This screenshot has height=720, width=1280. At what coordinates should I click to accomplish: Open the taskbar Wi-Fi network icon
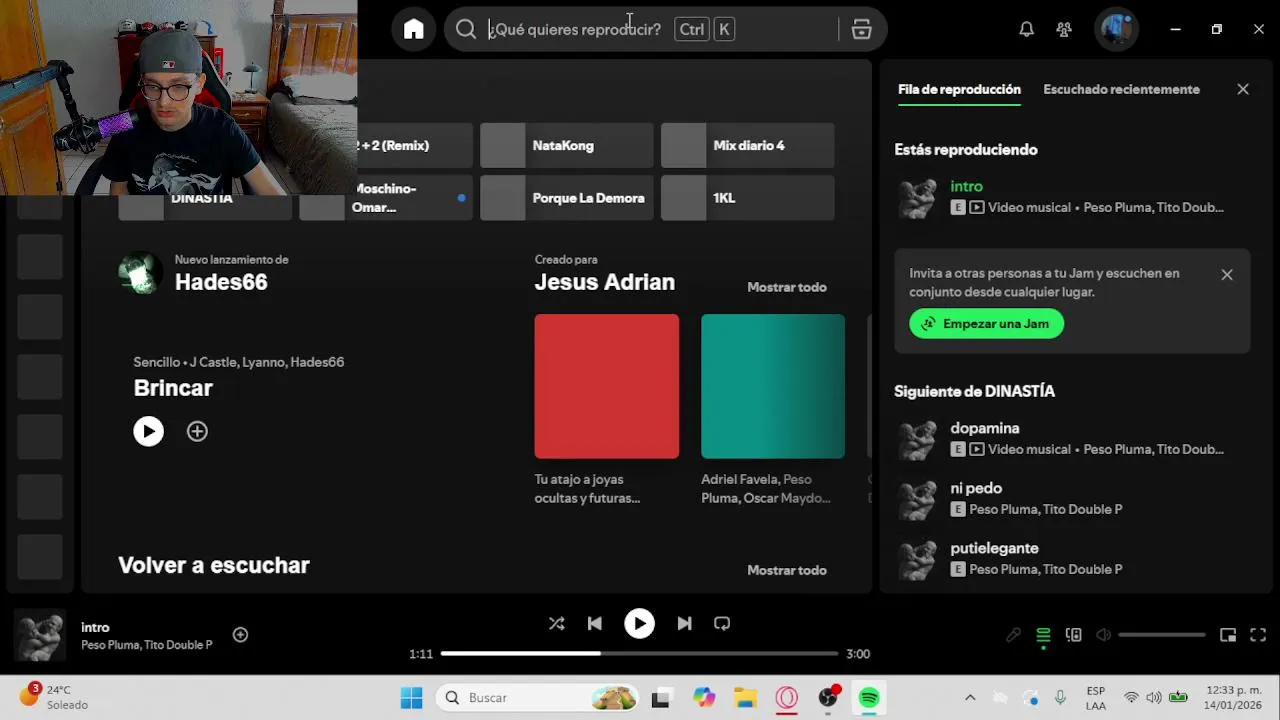tap(1131, 698)
